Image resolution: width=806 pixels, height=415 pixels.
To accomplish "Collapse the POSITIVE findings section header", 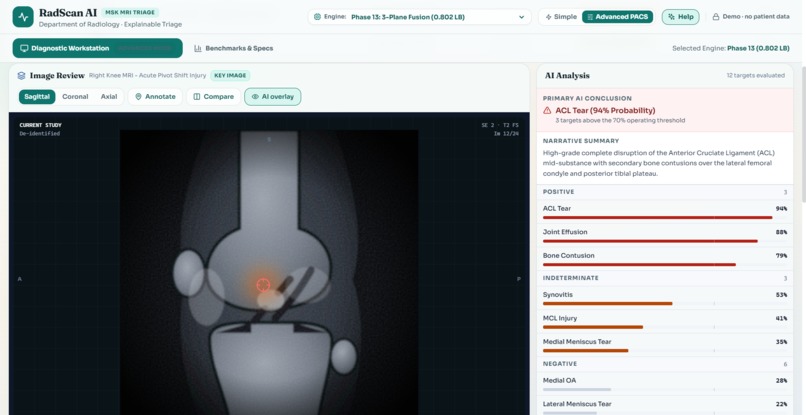I will pos(665,192).
